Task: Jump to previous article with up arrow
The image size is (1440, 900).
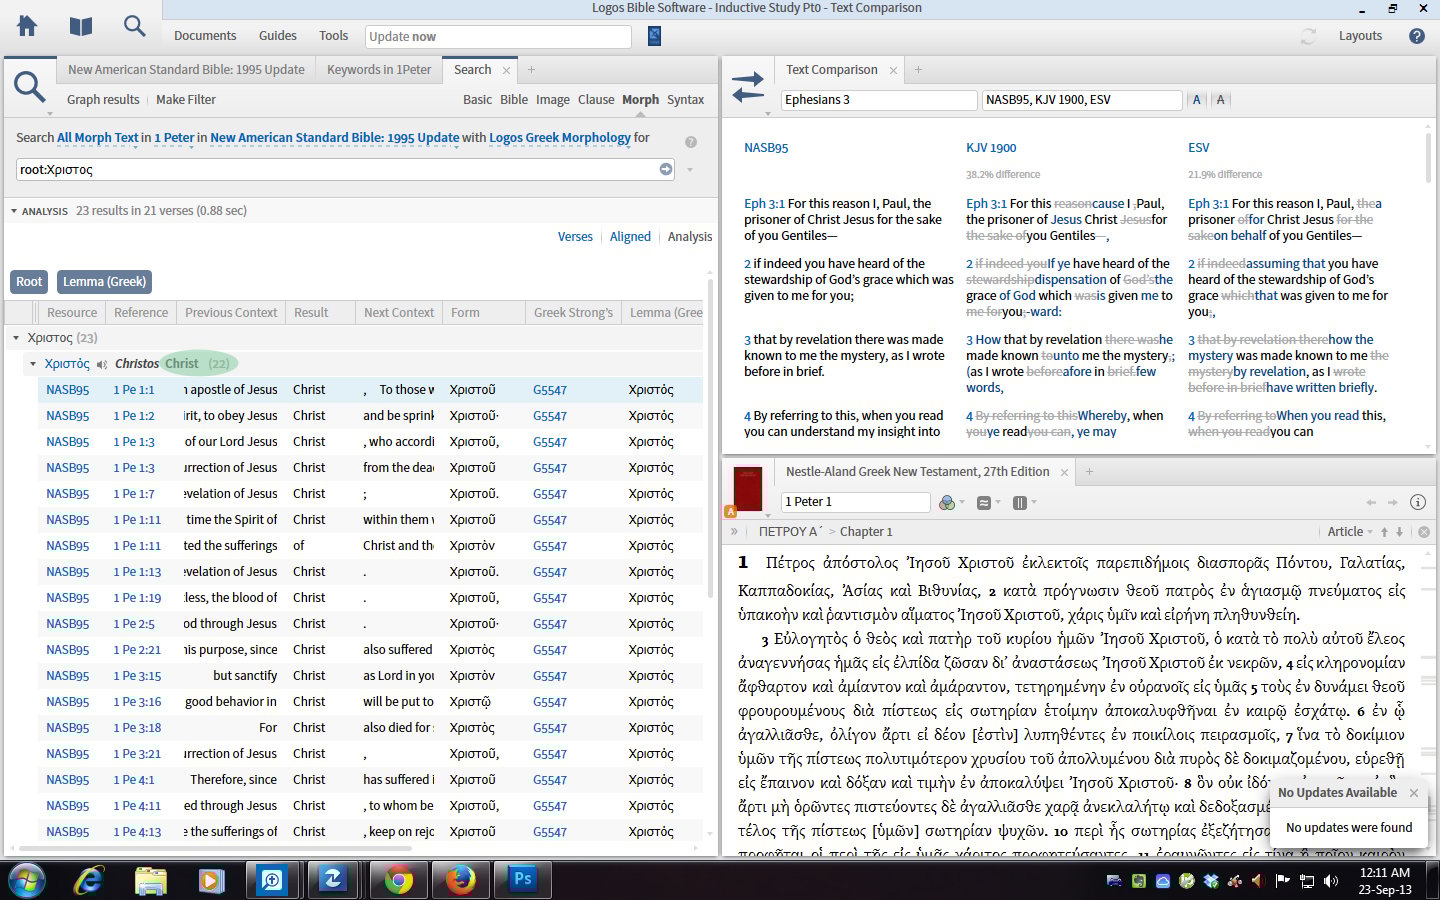Action: 1384,532
